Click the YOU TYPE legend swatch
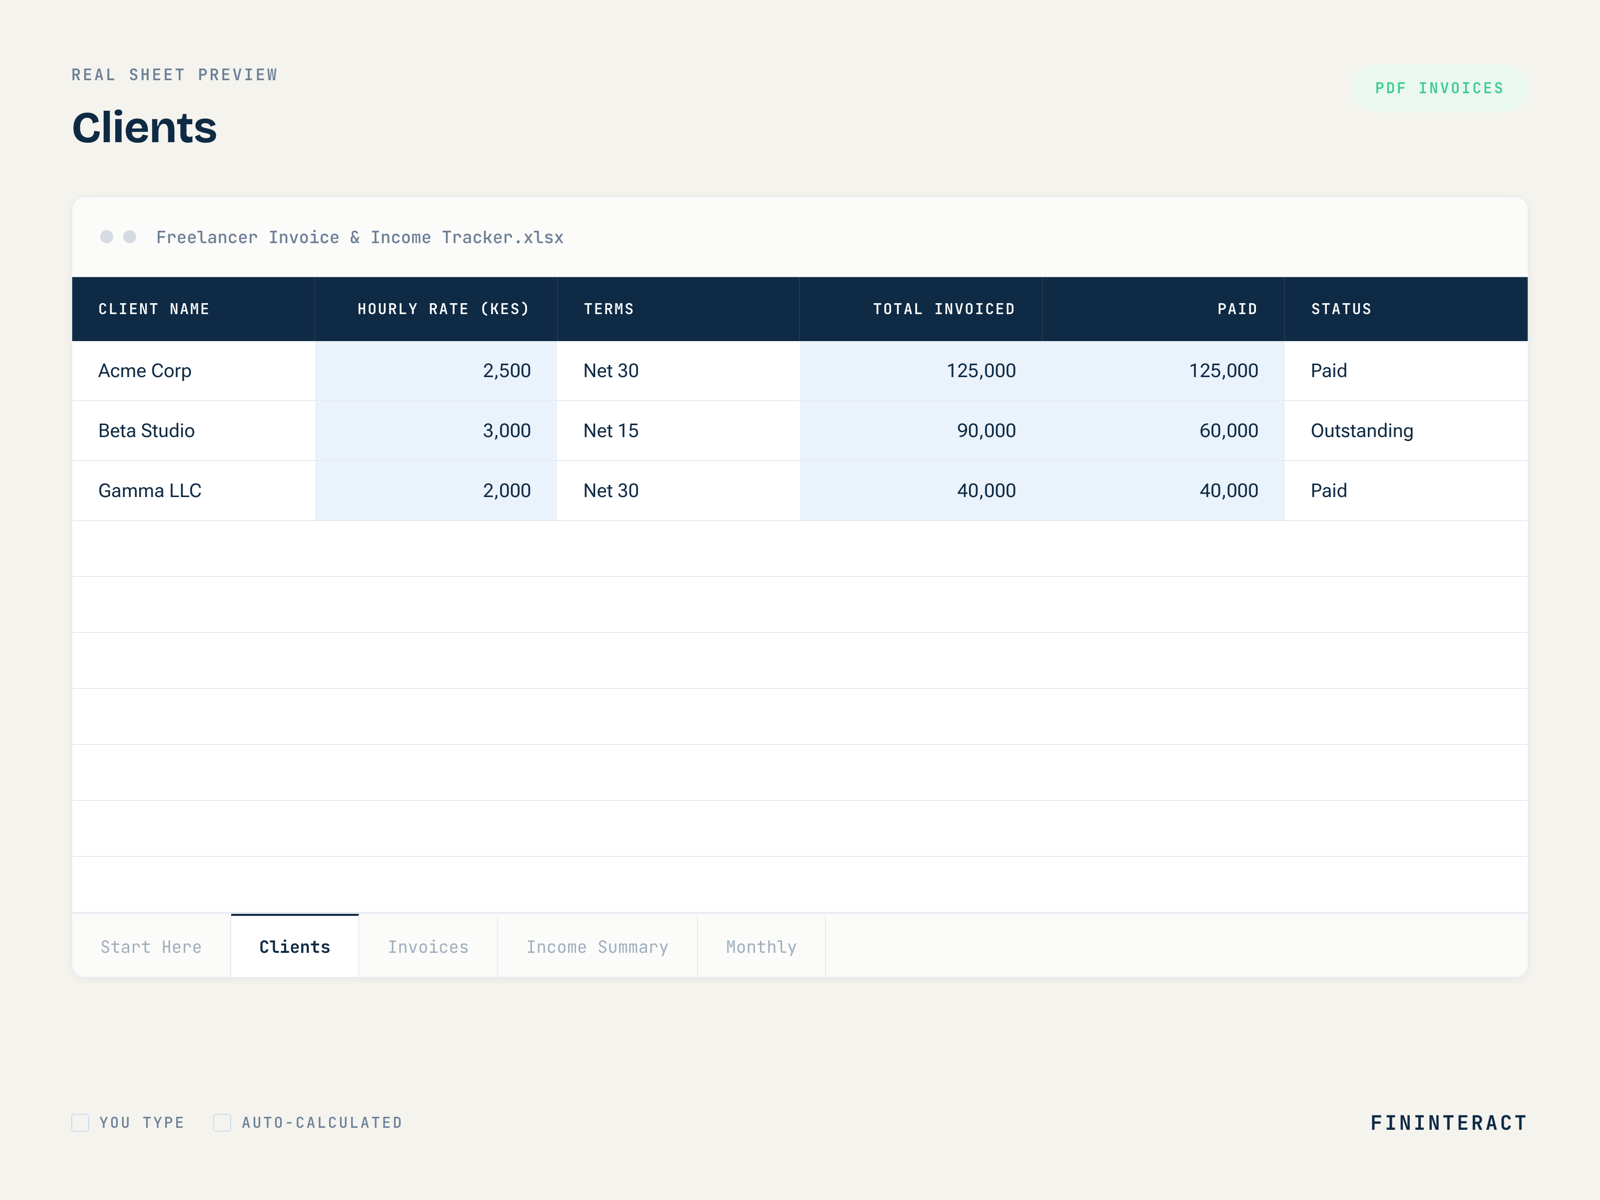 [x=80, y=1123]
